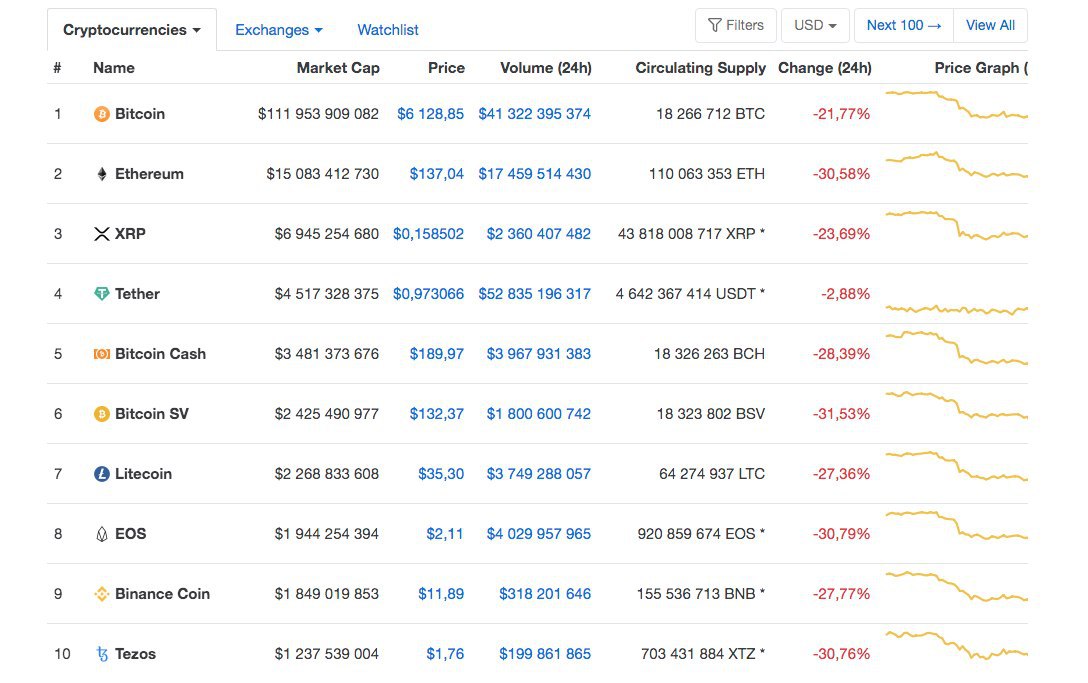Open Tether 24h volume link
The image size is (1088, 683).
coord(534,294)
